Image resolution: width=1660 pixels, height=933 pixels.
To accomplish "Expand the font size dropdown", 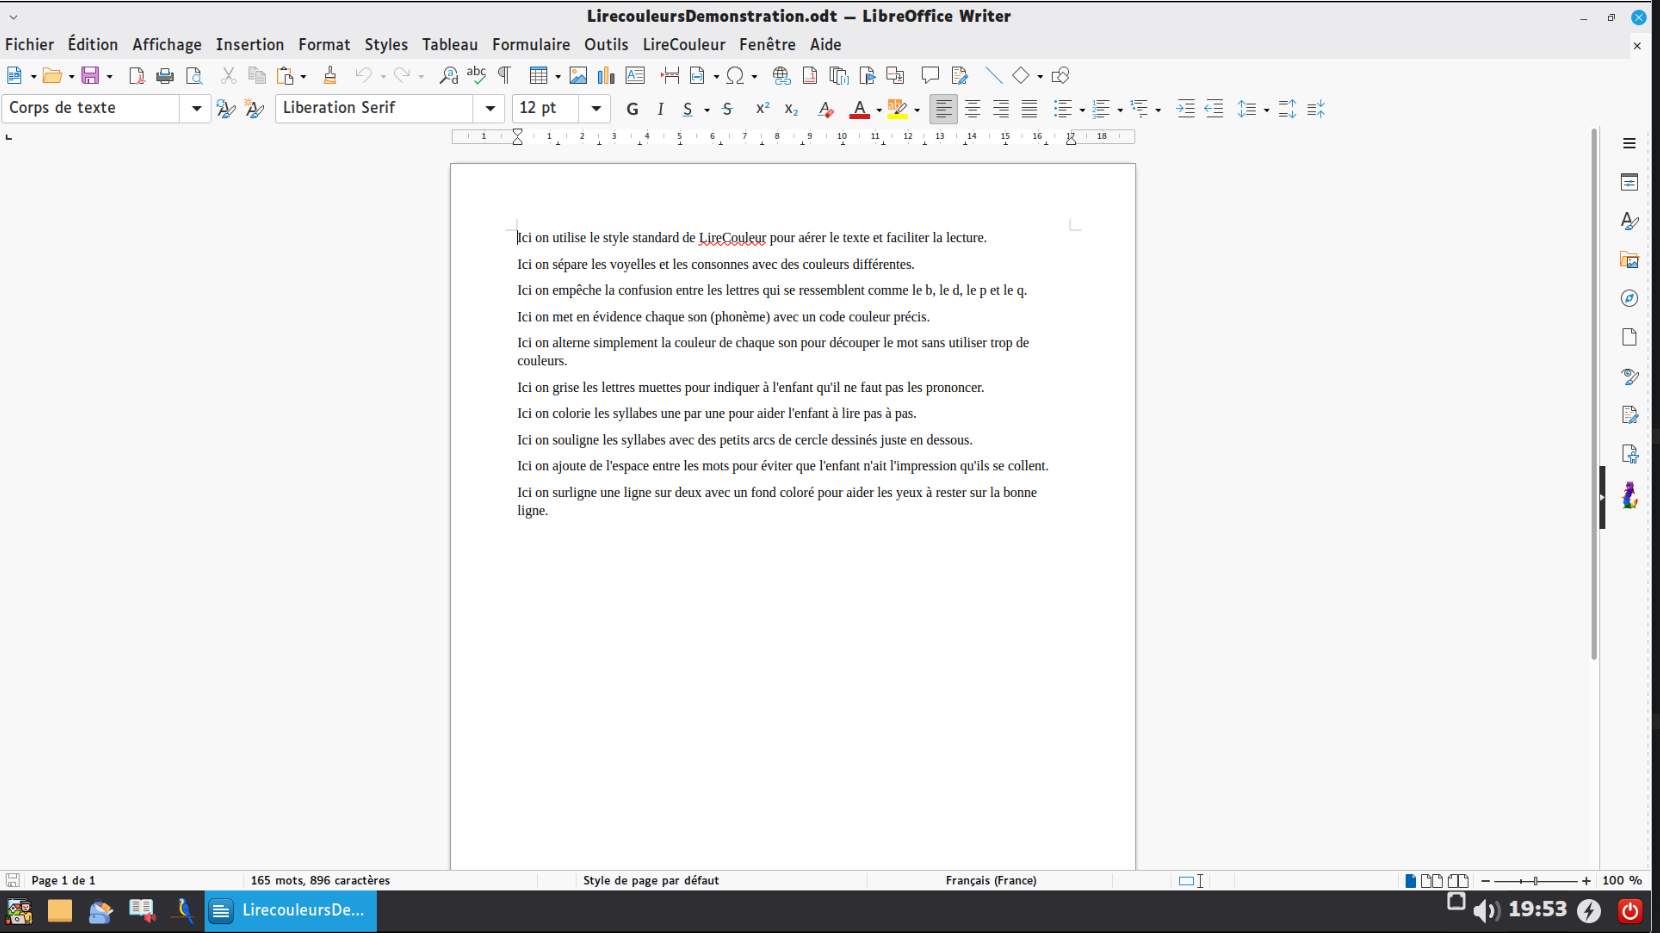I will coord(596,108).
